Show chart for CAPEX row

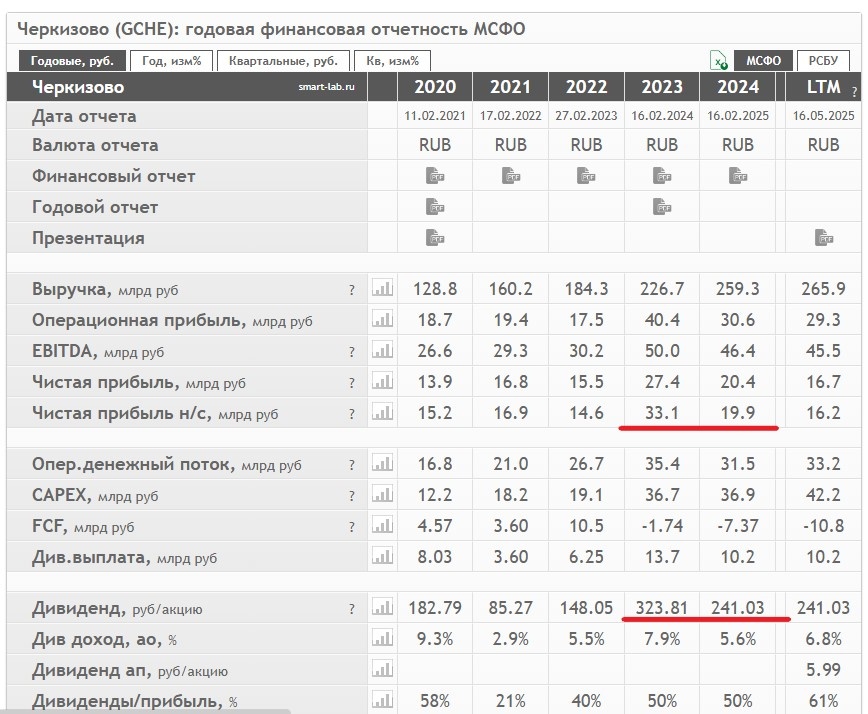(x=383, y=494)
